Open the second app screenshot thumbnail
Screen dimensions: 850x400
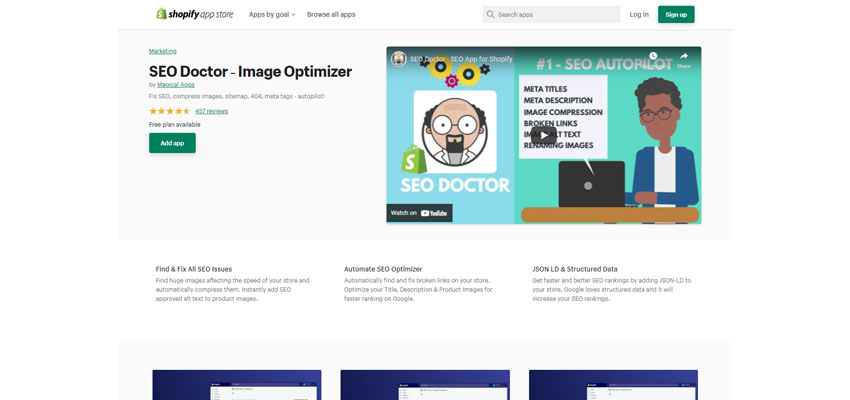pos(425,385)
